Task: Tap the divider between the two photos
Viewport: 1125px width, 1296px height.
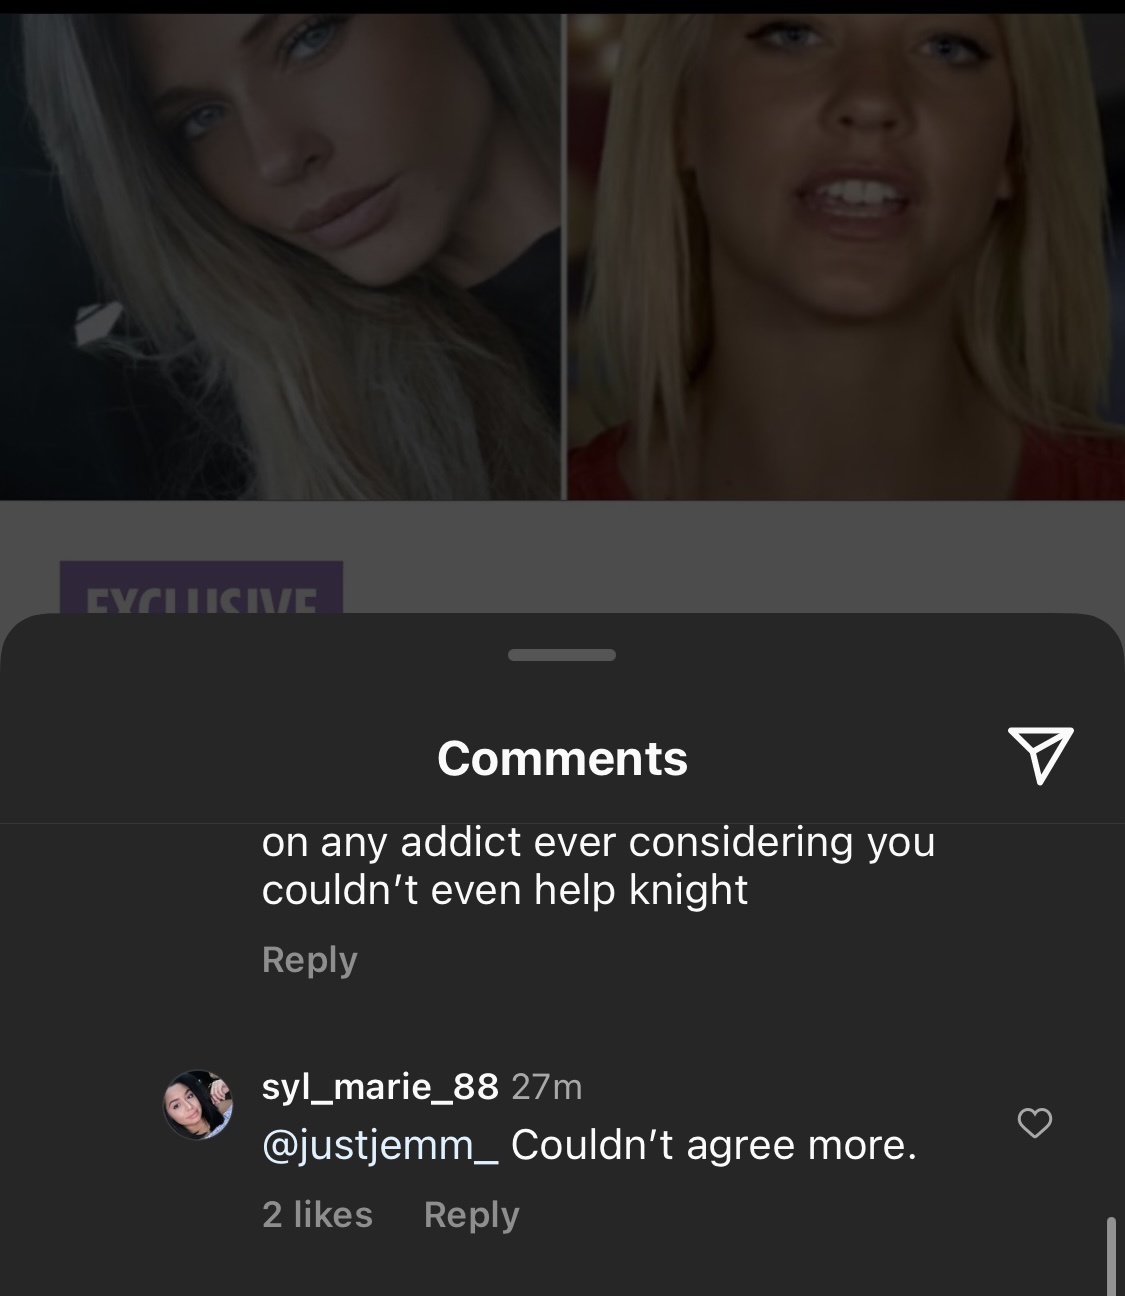Action: point(565,256)
